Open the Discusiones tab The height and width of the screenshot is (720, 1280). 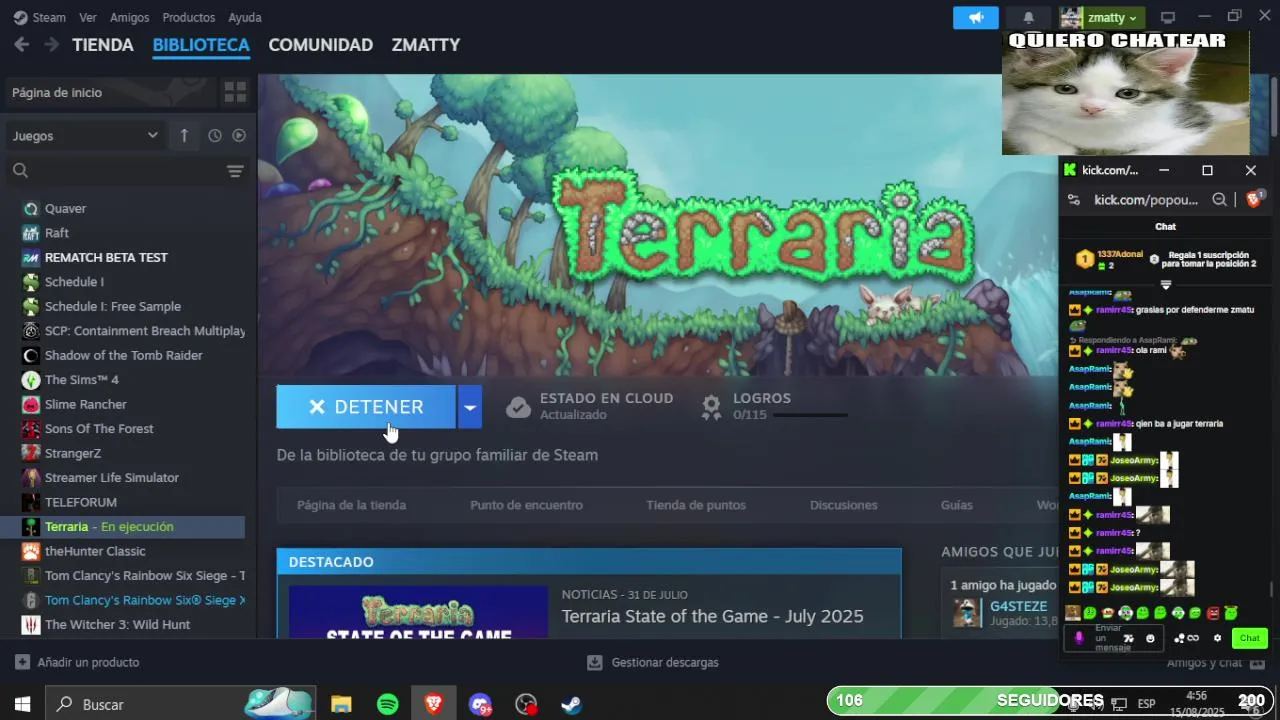pyautogui.click(x=844, y=505)
